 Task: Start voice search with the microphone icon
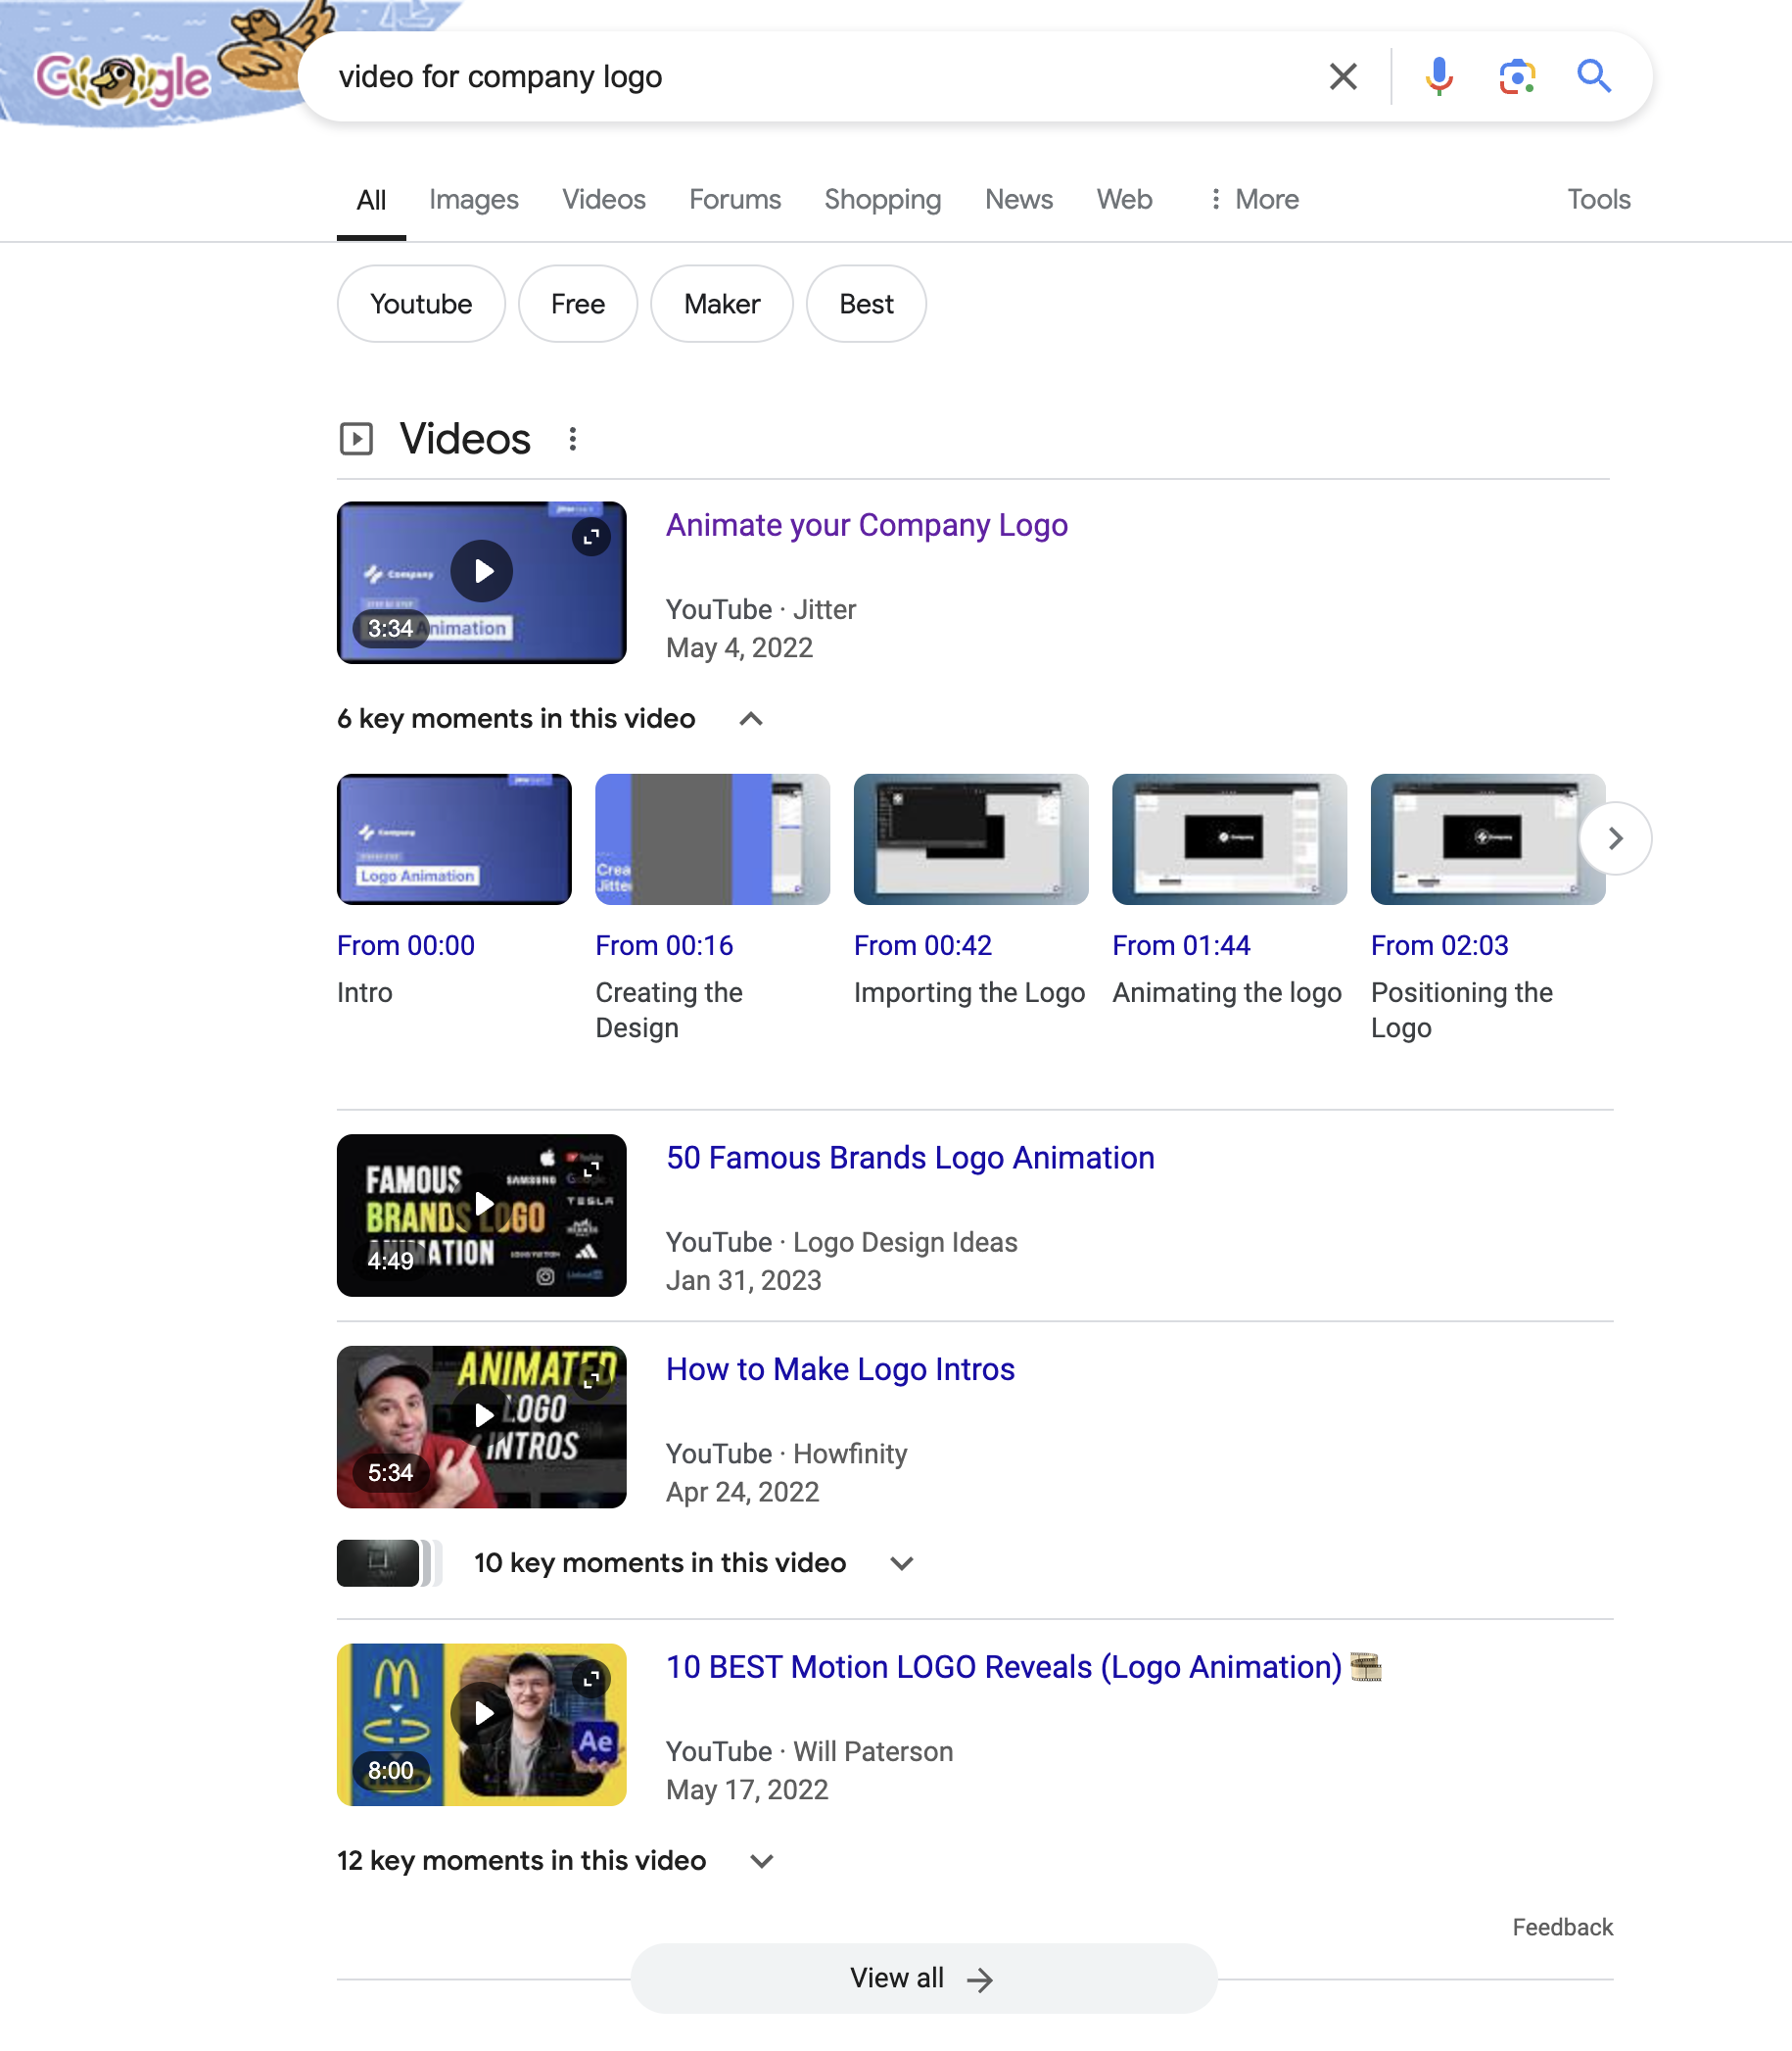(1439, 77)
